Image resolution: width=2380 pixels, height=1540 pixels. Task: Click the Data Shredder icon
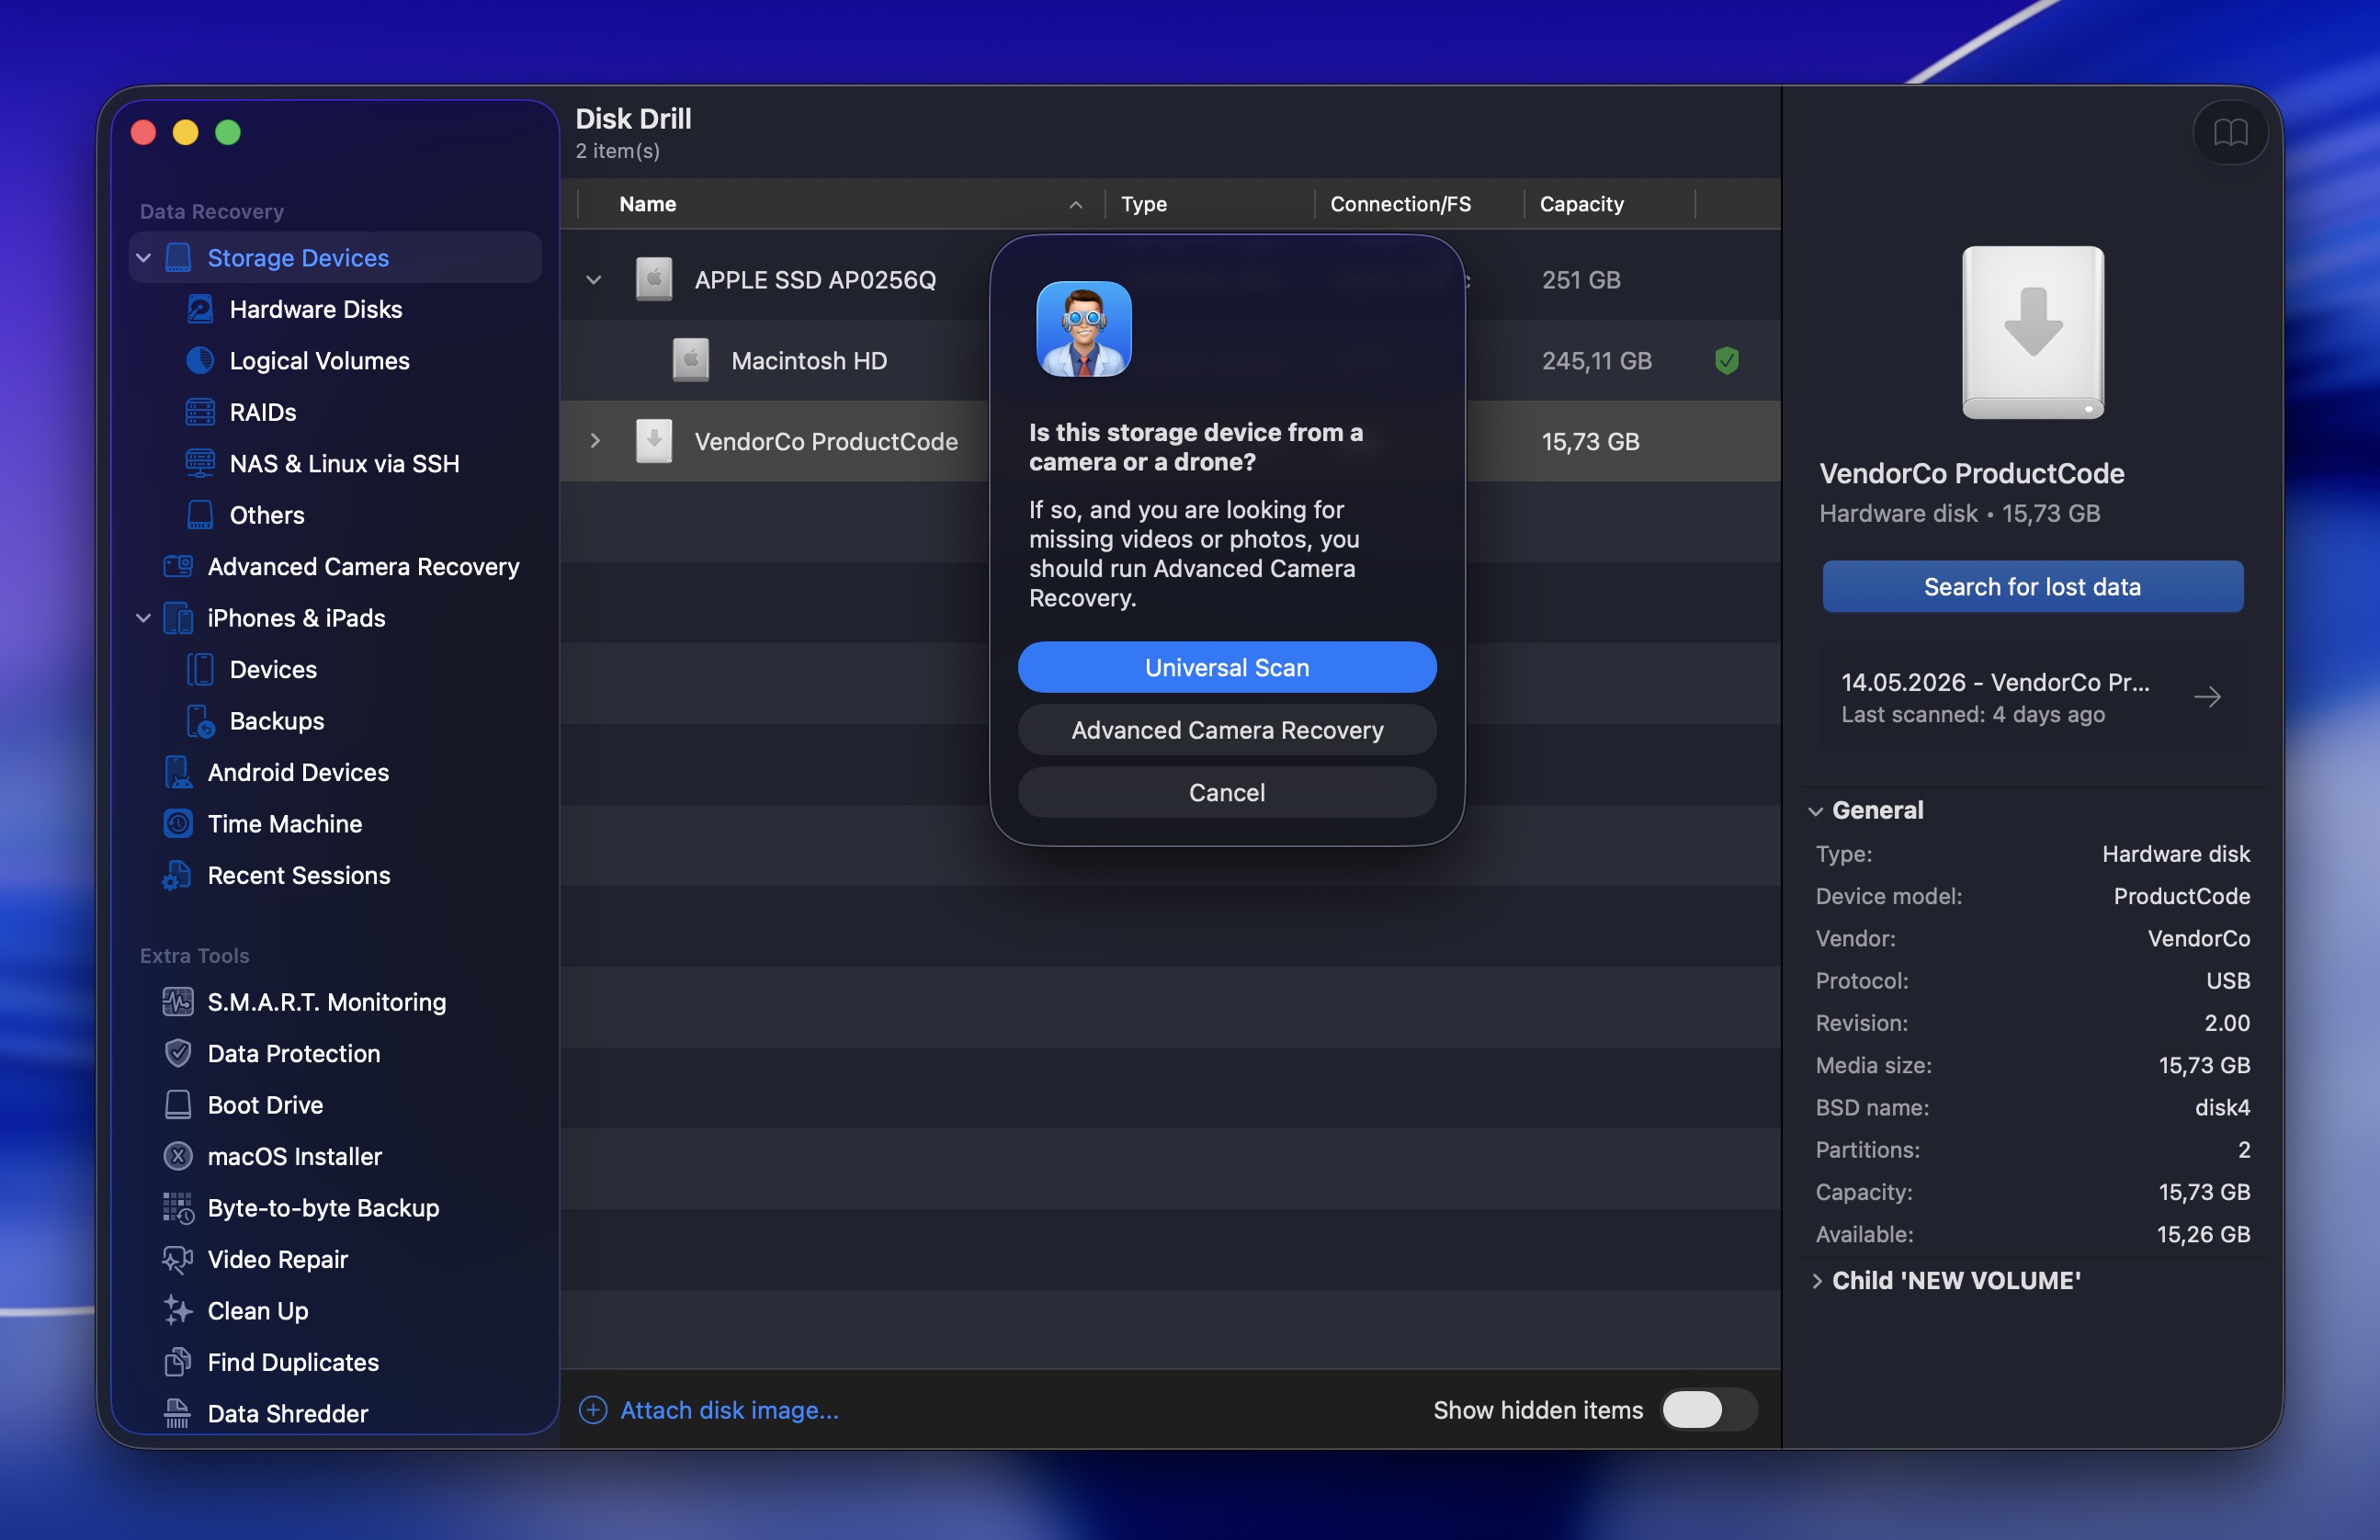click(x=178, y=1413)
